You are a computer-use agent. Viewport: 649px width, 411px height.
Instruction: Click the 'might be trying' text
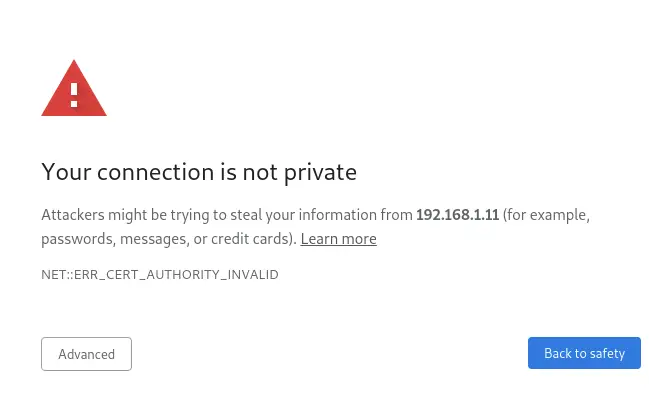(x=159, y=215)
